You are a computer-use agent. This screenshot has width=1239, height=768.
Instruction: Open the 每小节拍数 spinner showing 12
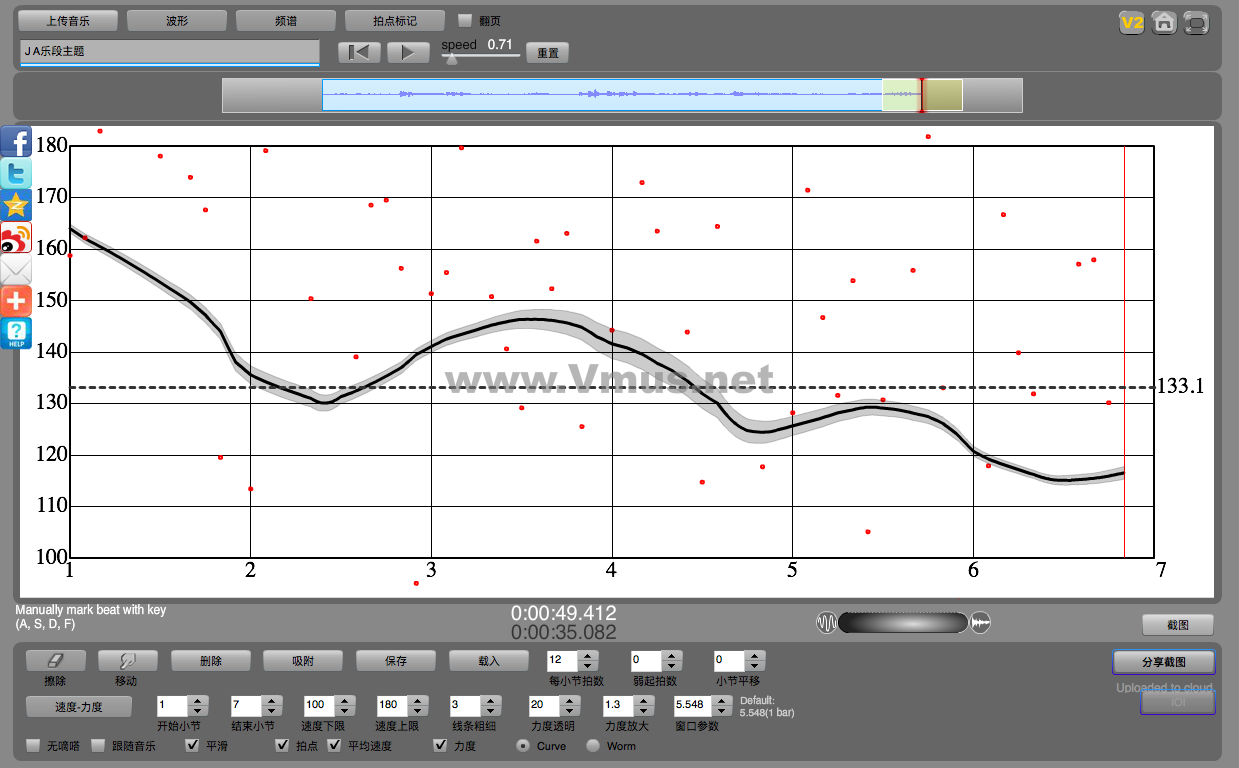click(588, 661)
